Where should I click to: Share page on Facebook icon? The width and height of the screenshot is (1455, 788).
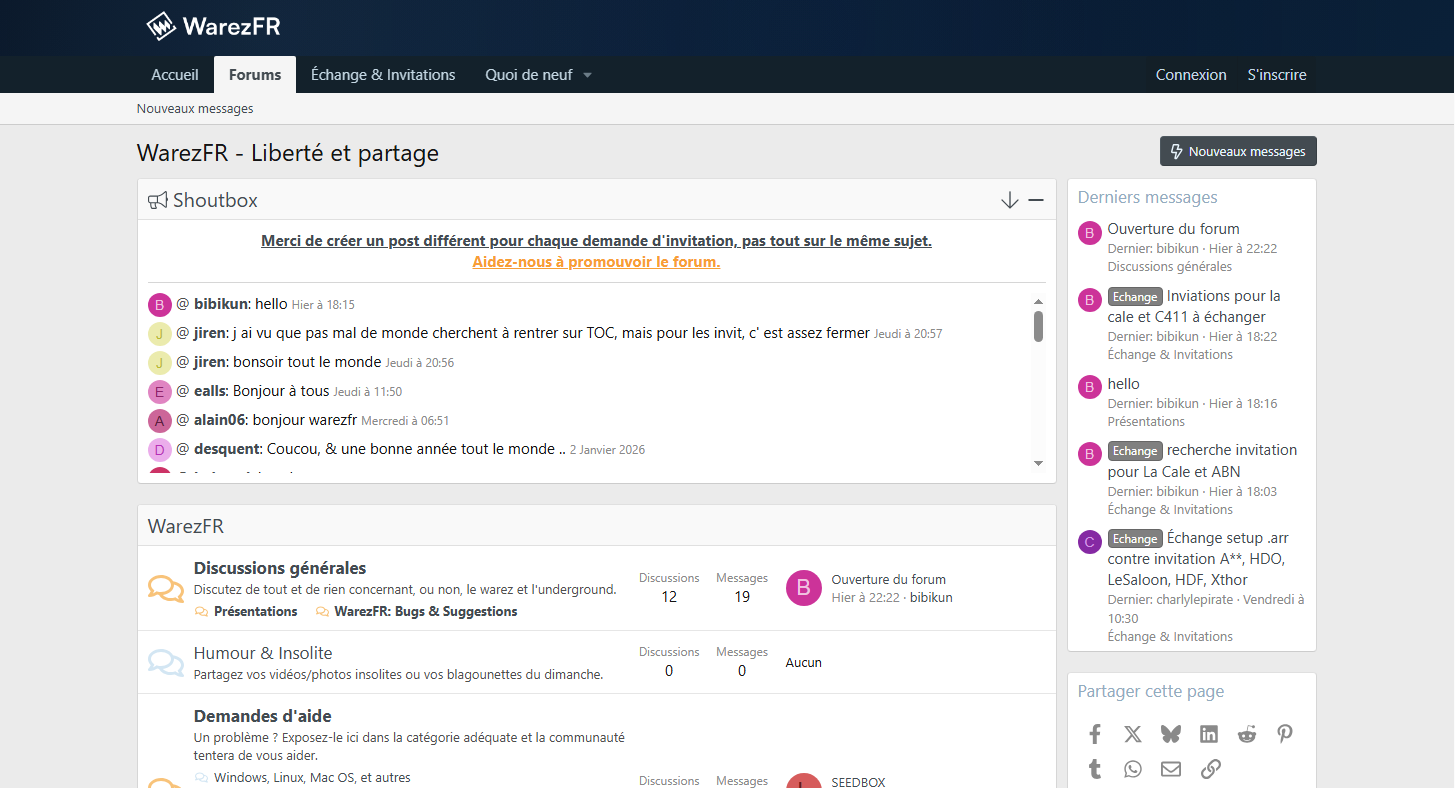[1095, 734]
